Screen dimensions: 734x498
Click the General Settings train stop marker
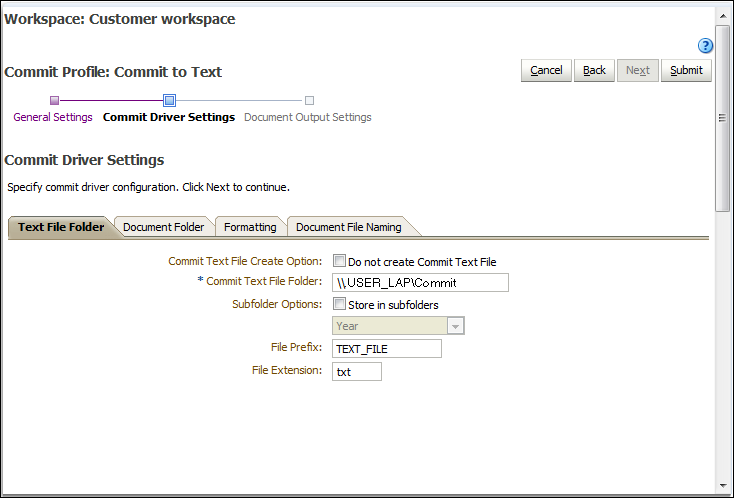[x=54, y=100]
